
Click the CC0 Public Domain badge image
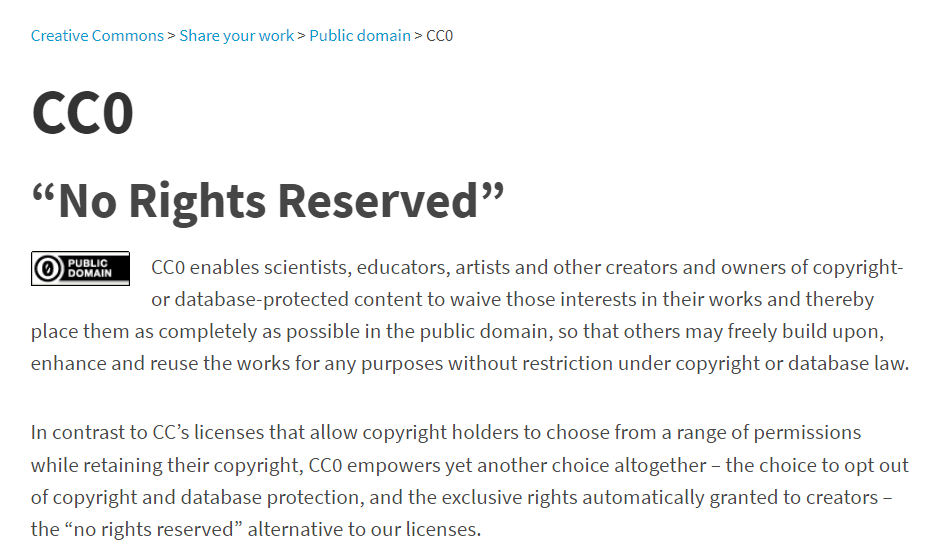(80, 268)
